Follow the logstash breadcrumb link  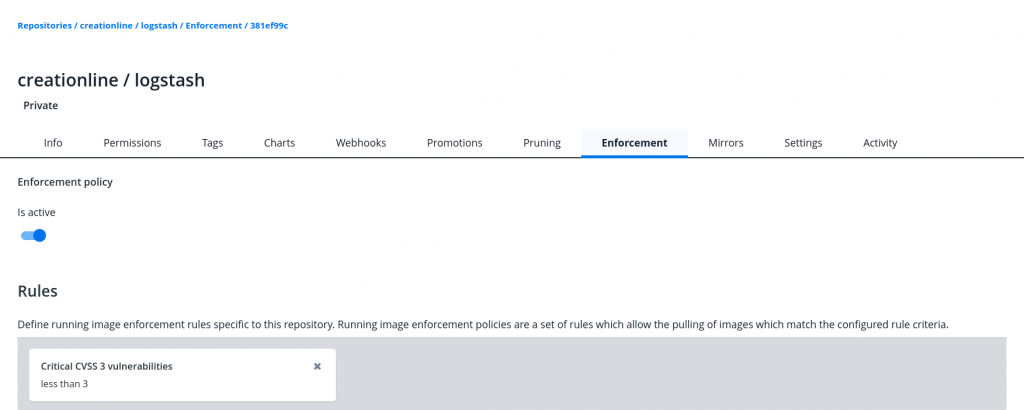(x=159, y=26)
